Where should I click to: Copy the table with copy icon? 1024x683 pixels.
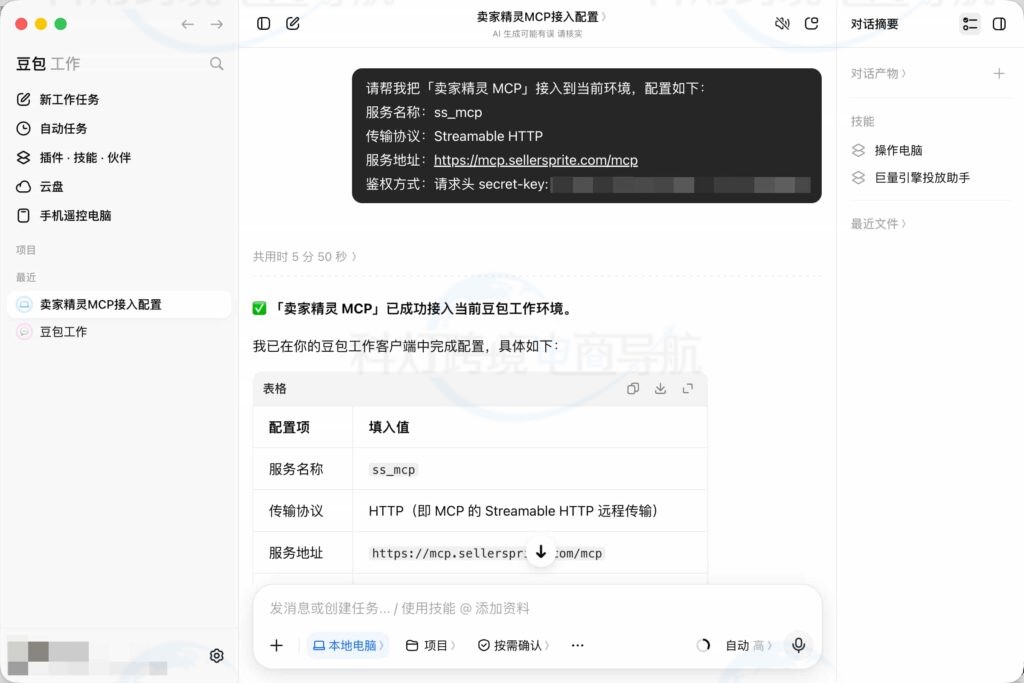(x=633, y=389)
